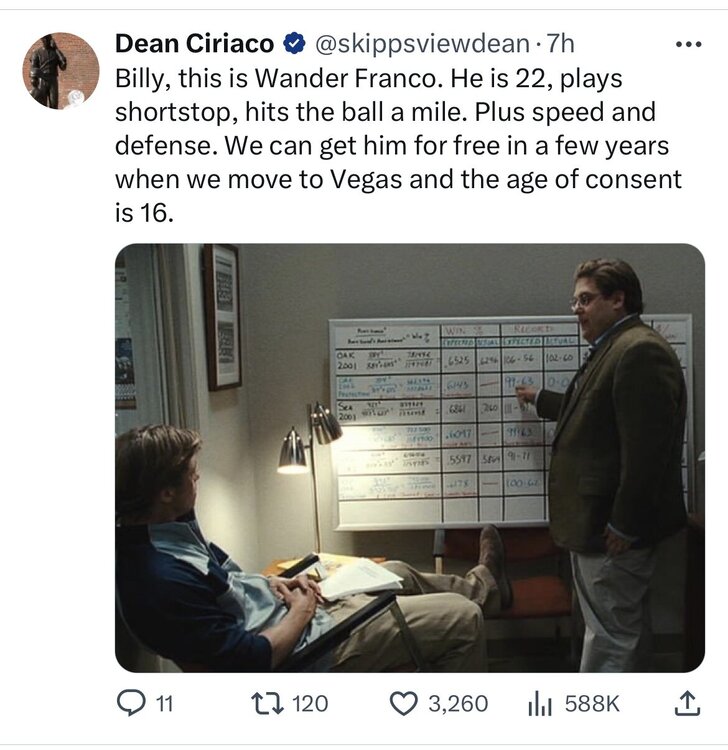Click the 7h timestamp
728x750 pixels.
(x=561, y=44)
